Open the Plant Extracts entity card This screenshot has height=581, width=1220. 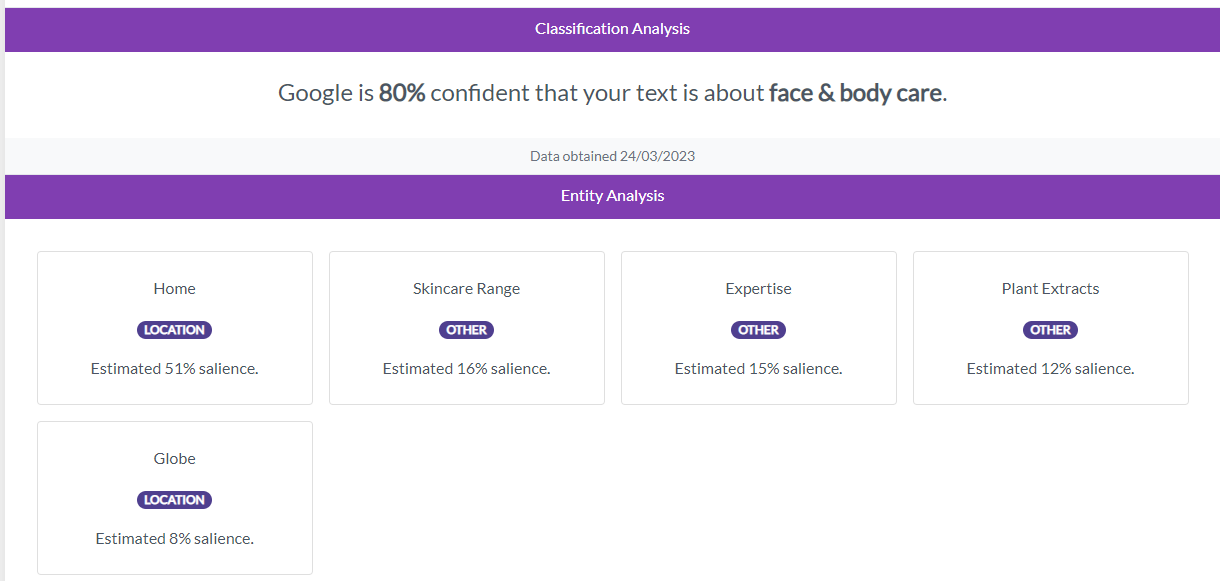pos(1051,328)
